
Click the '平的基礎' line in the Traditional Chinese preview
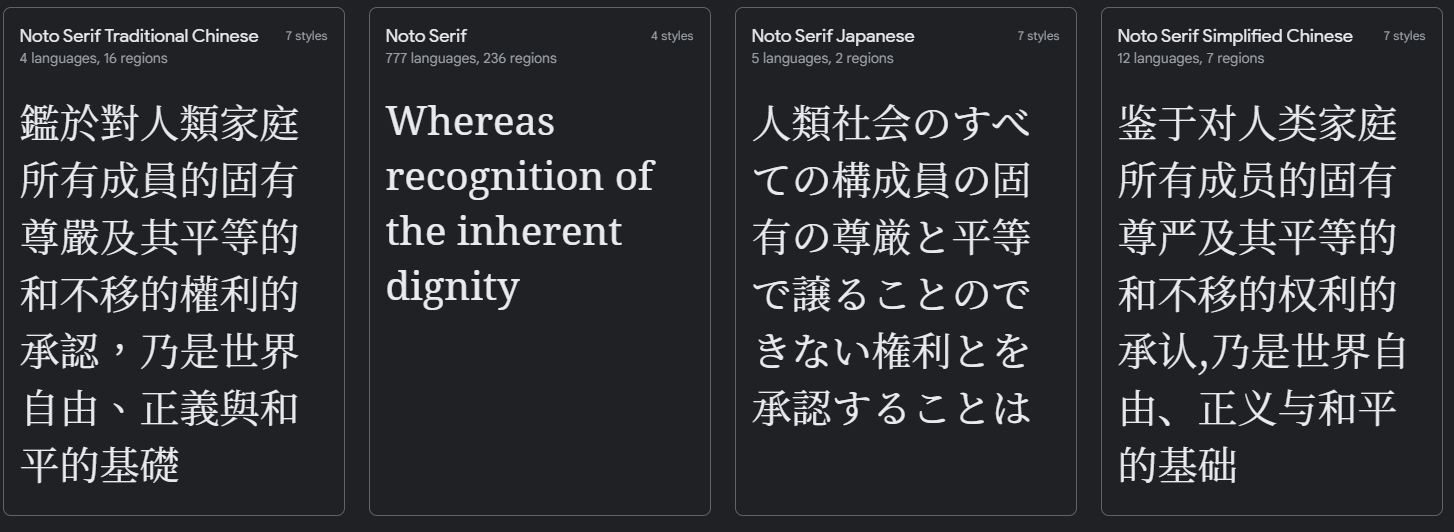click(100, 465)
